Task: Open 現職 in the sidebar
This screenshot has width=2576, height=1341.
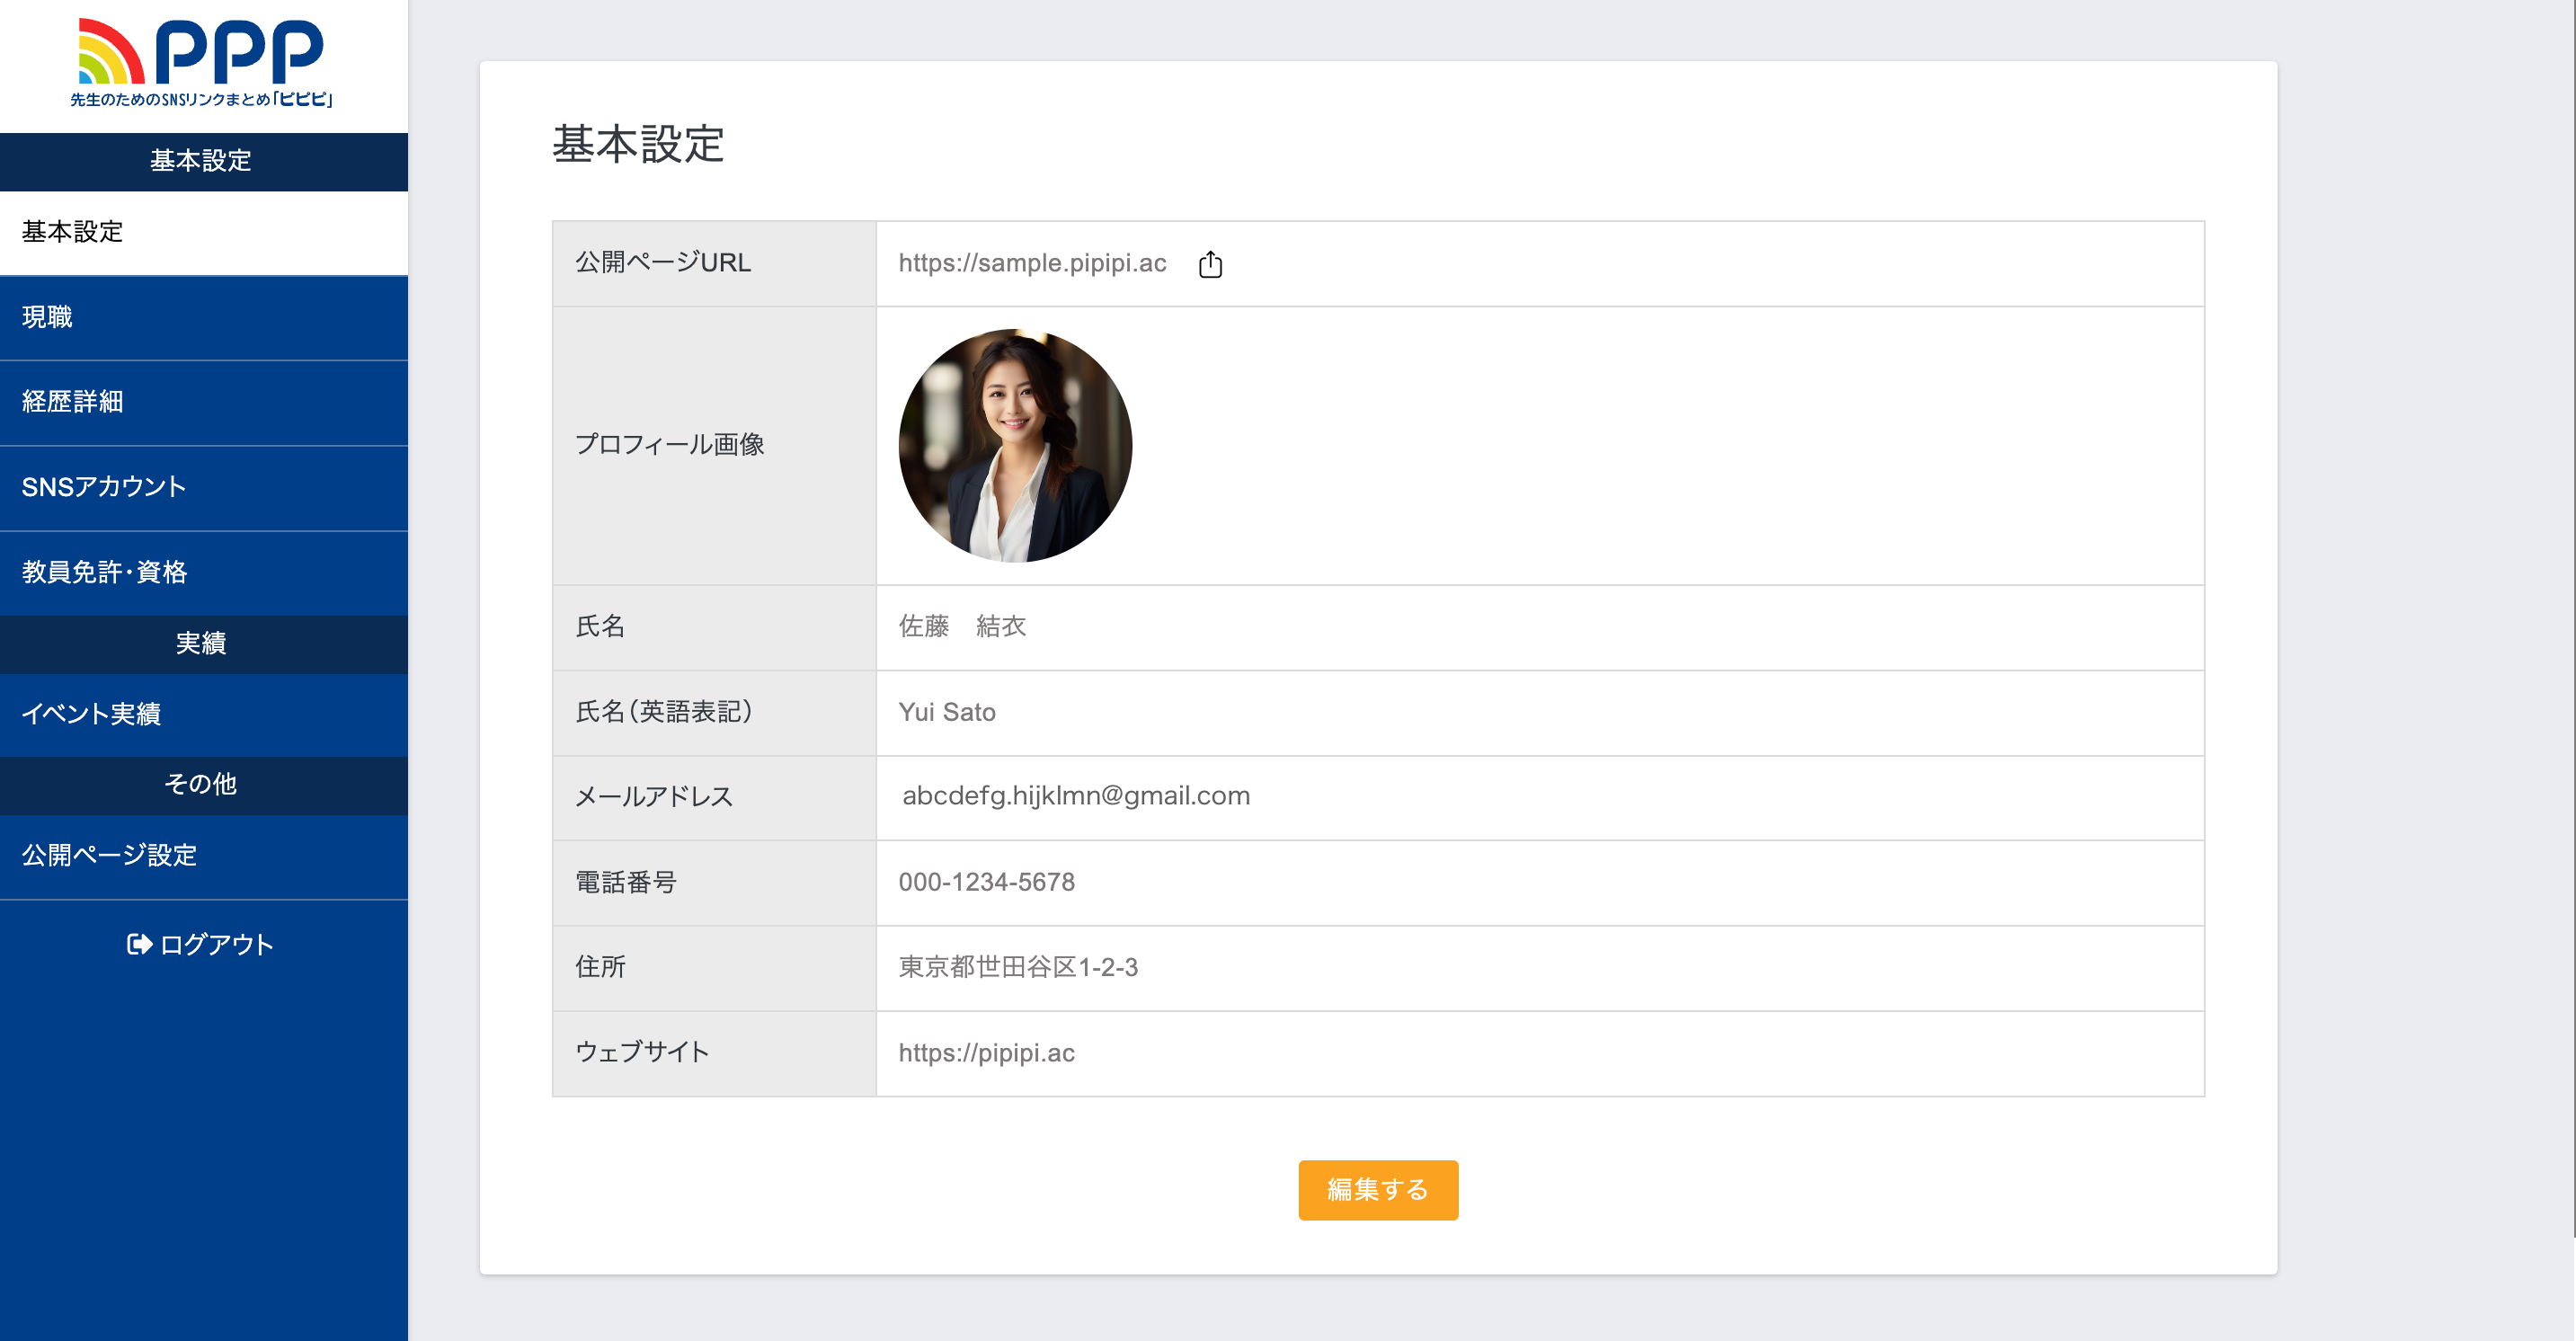Action: 47,317
